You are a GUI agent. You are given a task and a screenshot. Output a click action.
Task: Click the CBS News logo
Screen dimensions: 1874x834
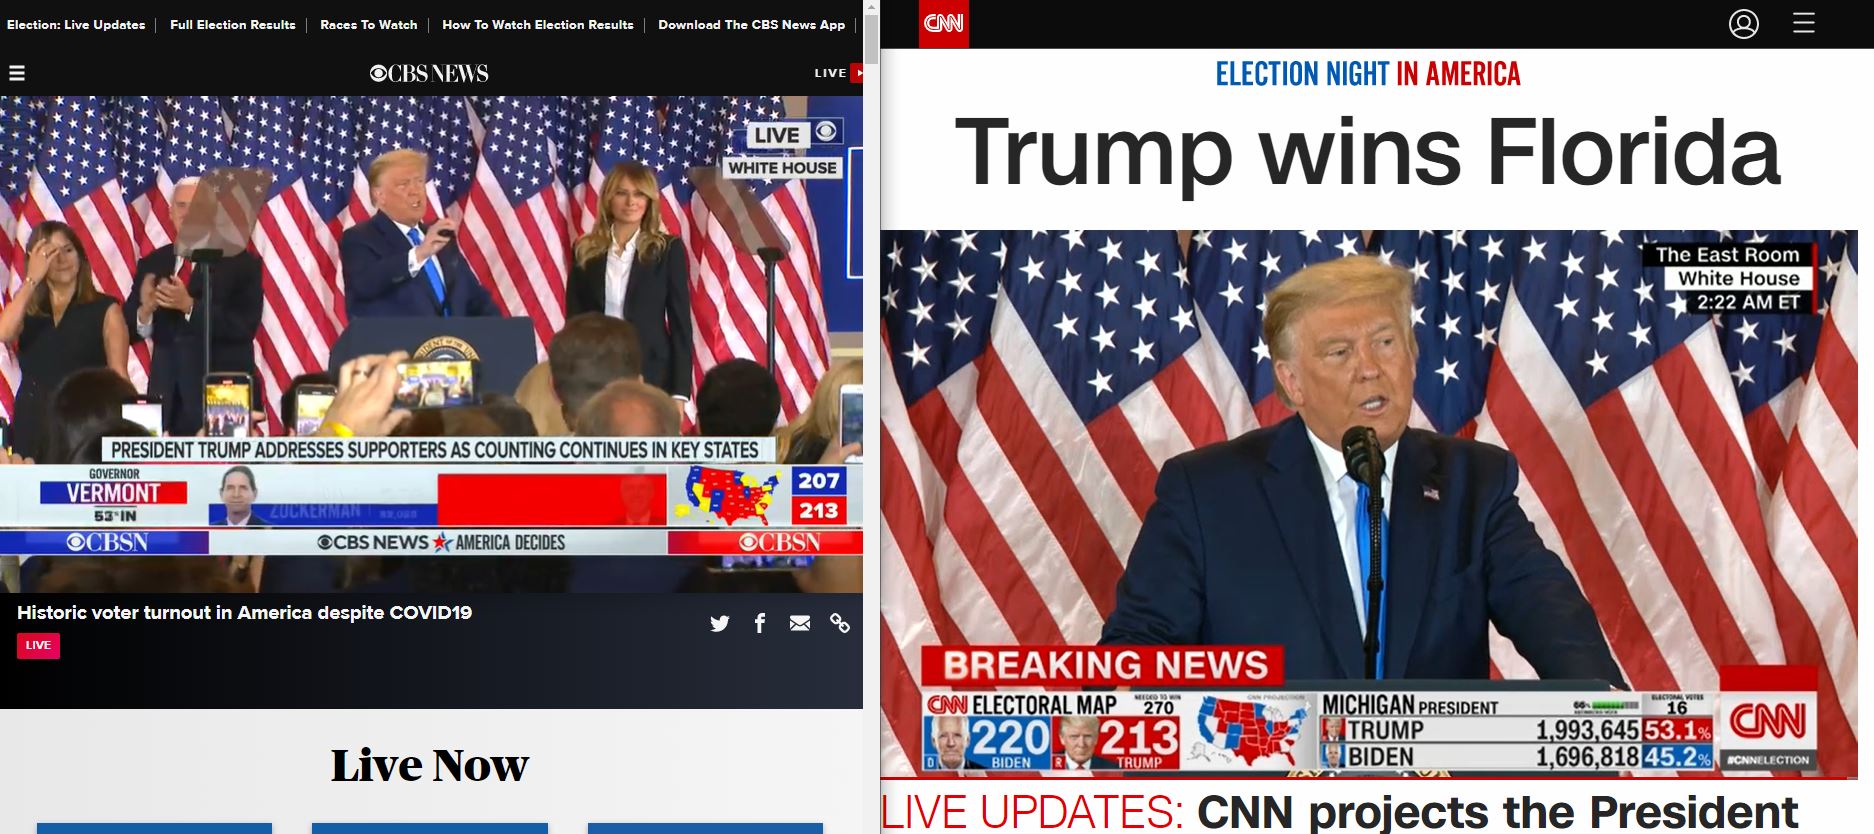[x=429, y=73]
